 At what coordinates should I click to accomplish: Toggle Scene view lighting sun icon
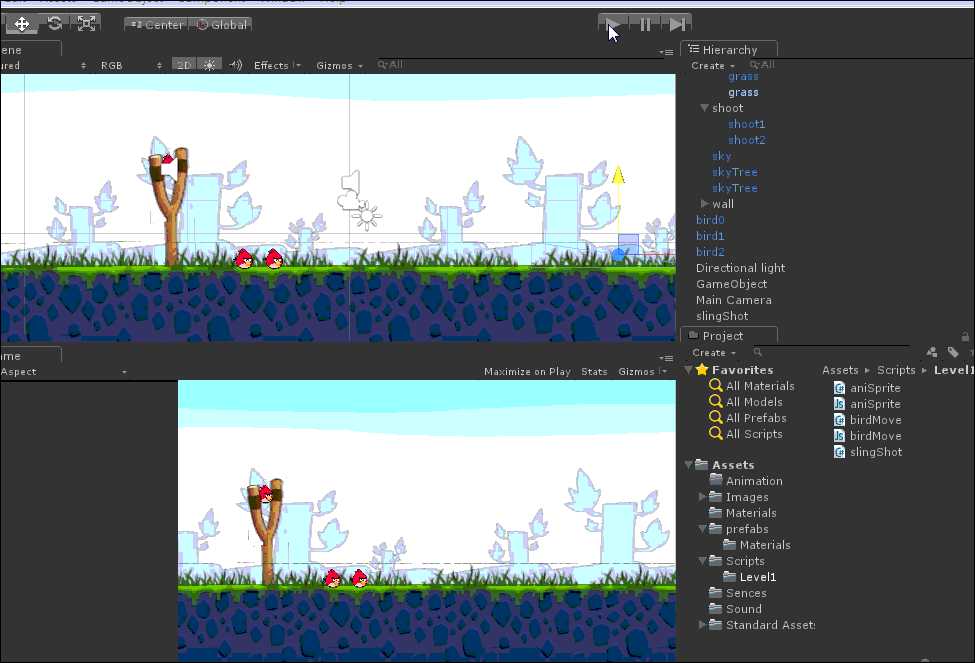tap(210, 65)
